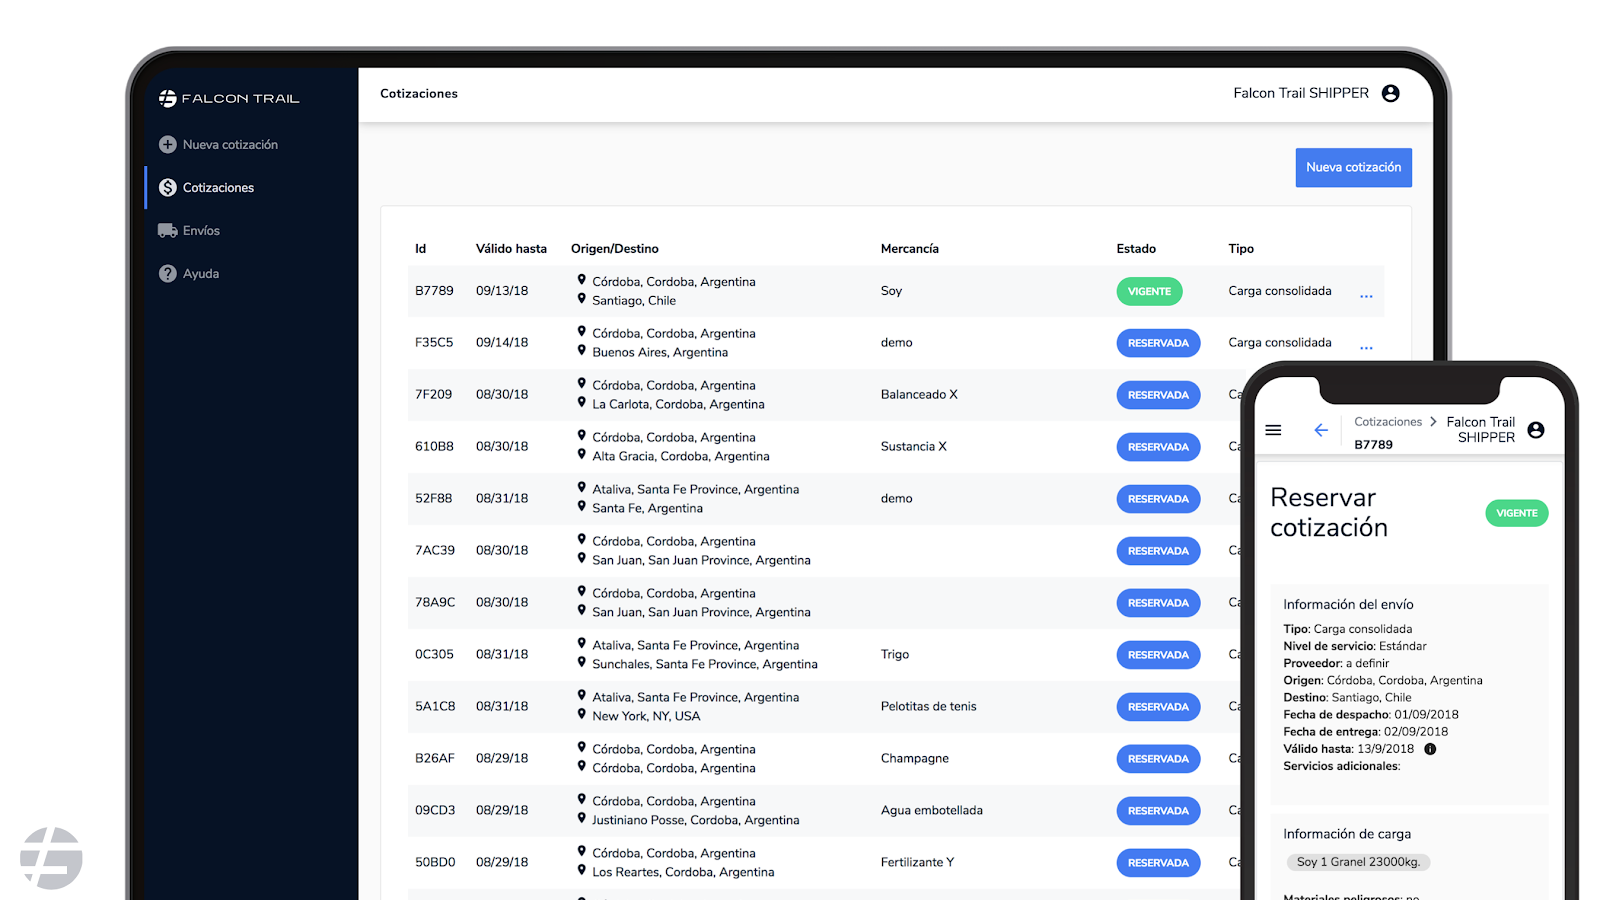Select quote id 52F88
This screenshot has height=900, width=1600.
click(433, 499)
